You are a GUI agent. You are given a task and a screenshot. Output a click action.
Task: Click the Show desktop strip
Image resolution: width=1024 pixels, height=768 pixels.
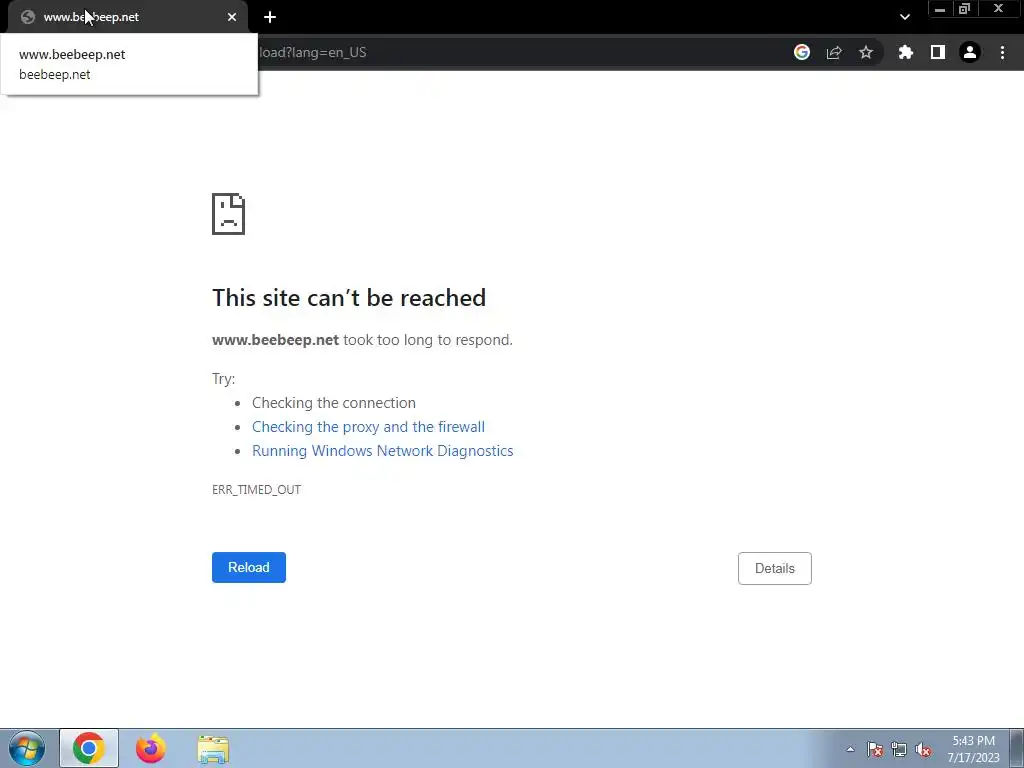[x=1017, y=748]
